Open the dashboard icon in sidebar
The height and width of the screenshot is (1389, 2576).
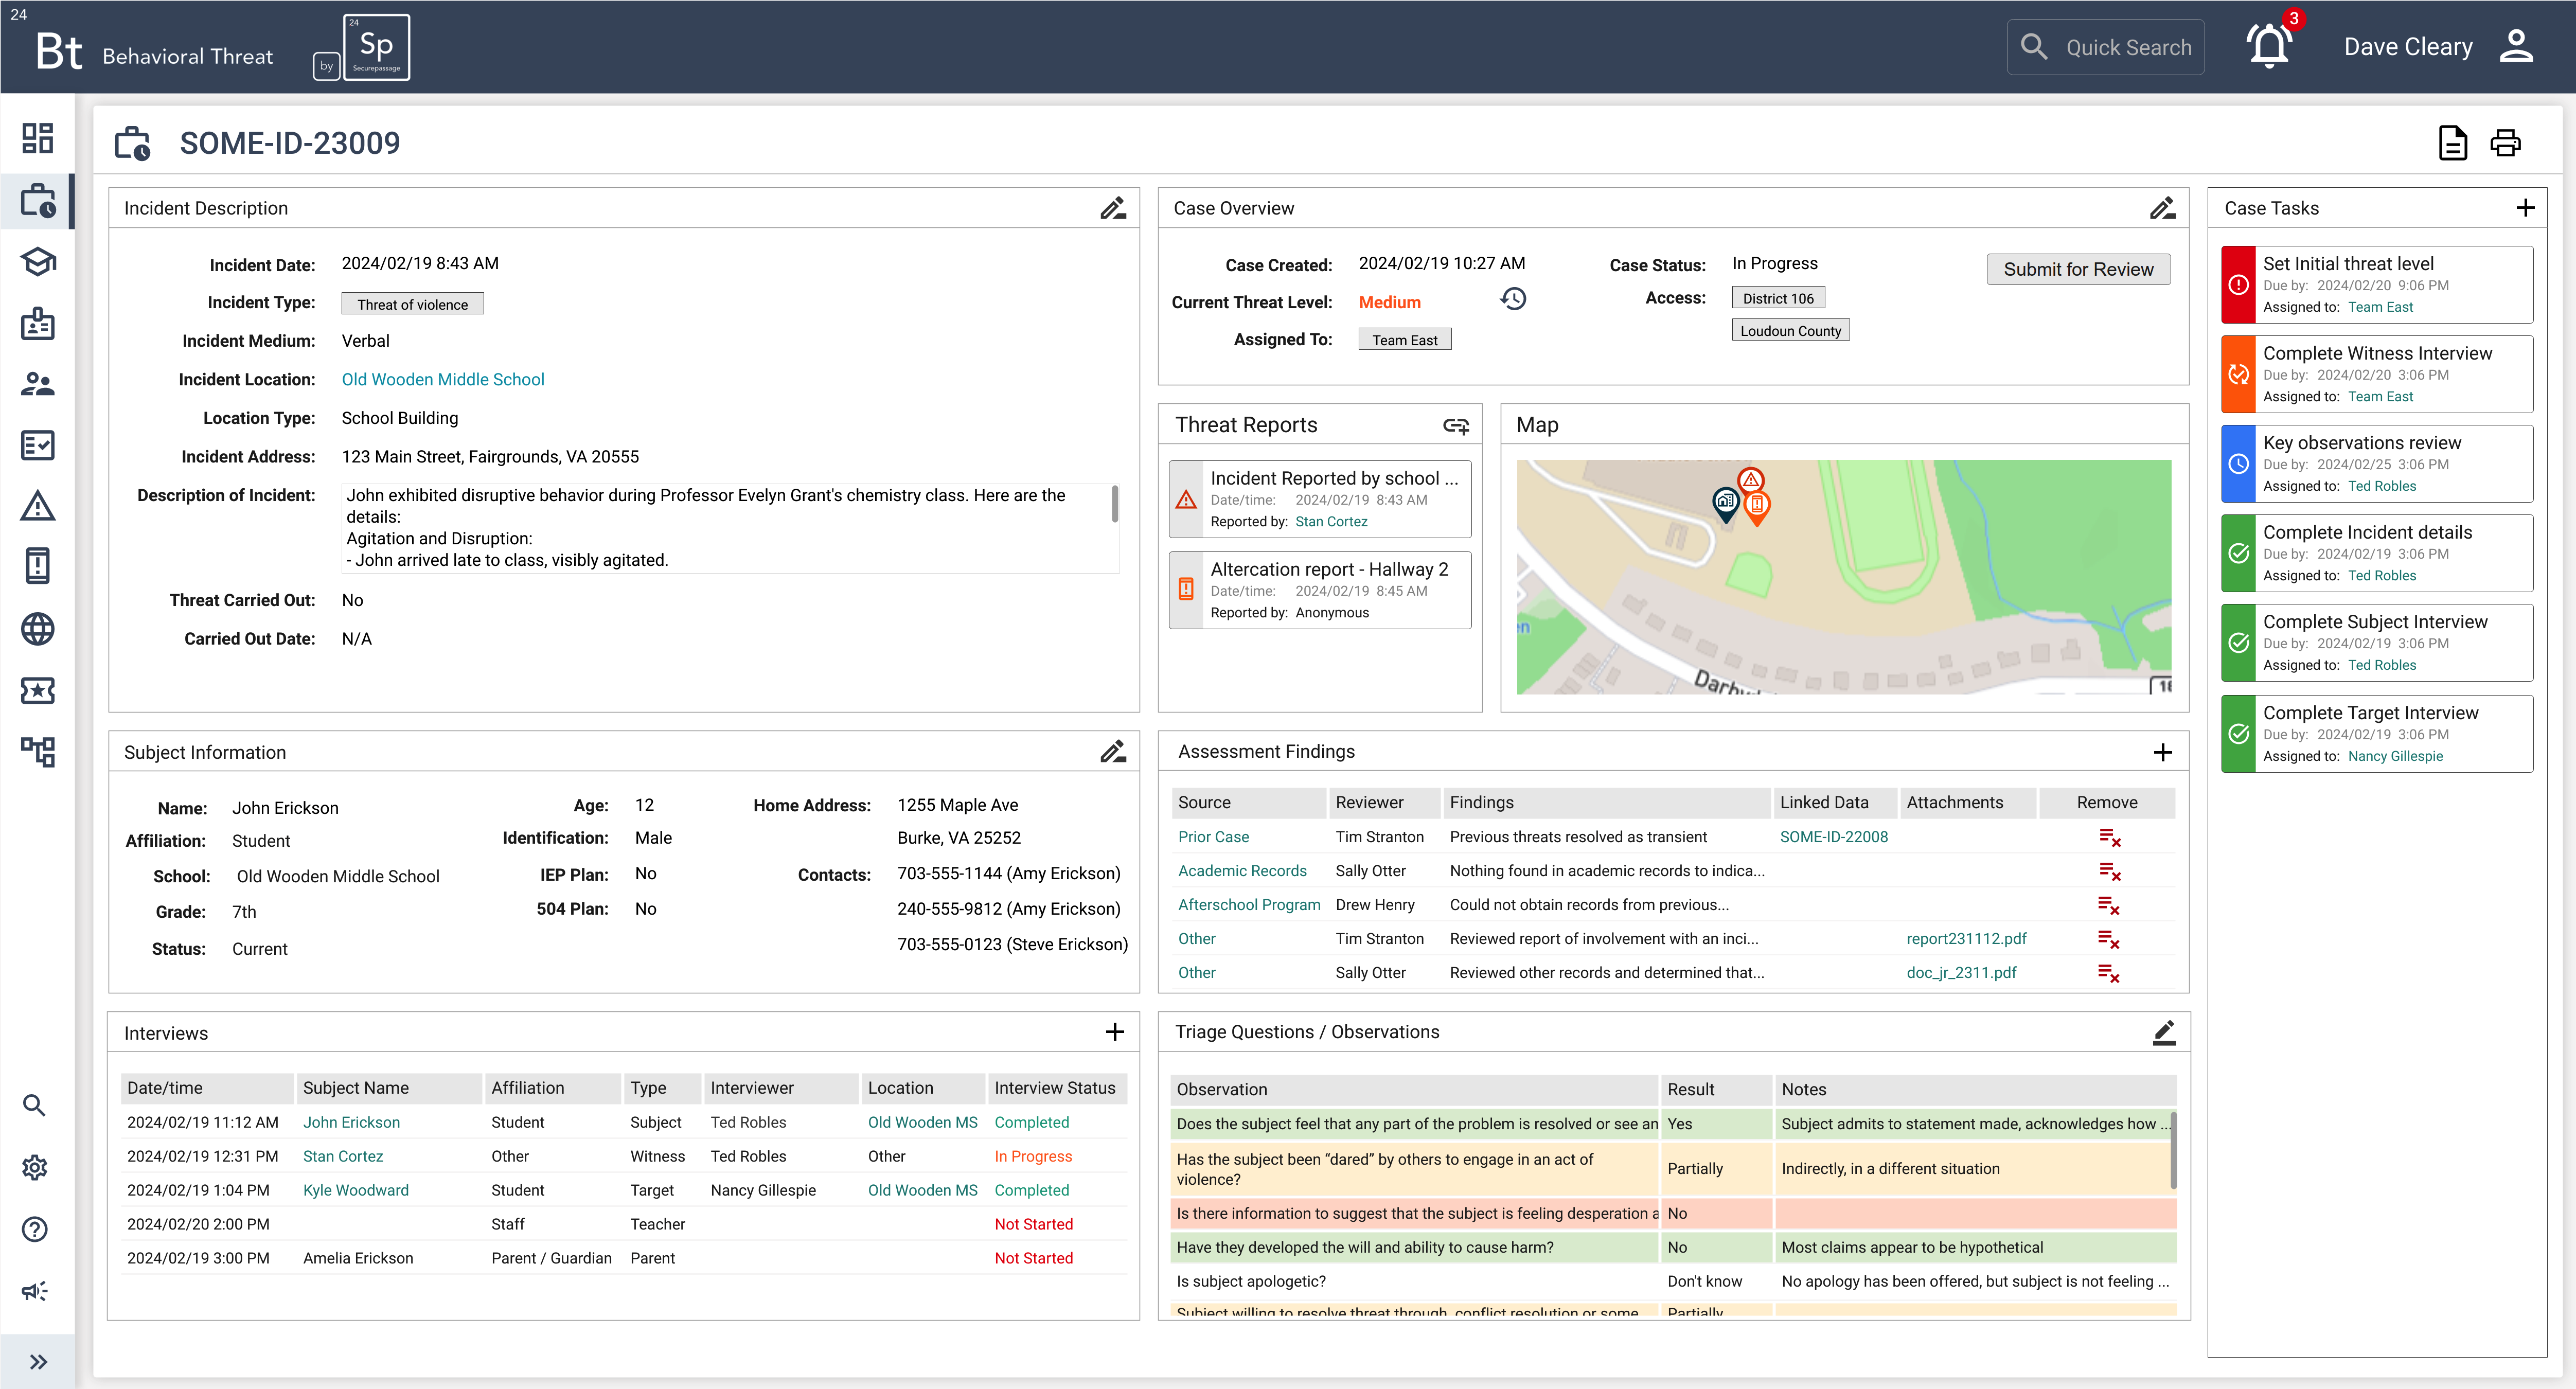[x=37, y=138]
